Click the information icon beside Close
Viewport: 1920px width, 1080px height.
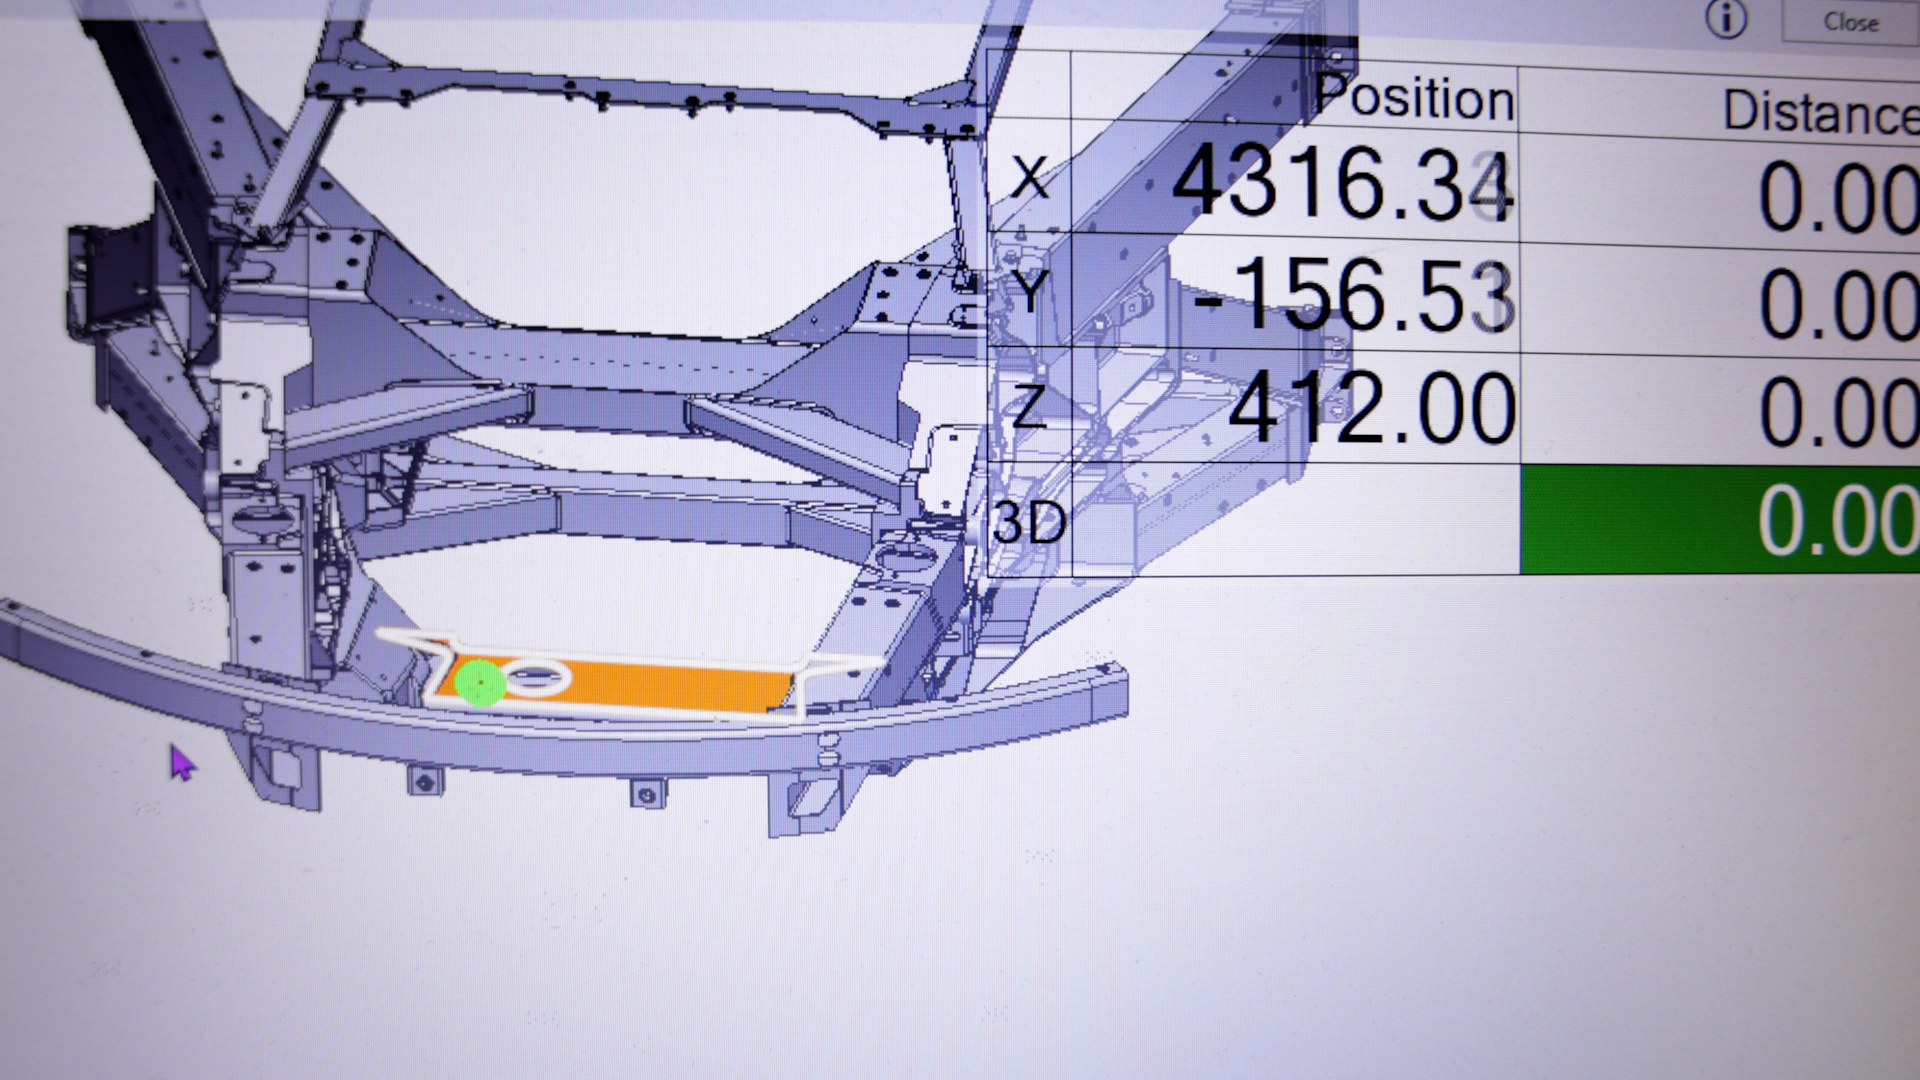point(1726,19)
